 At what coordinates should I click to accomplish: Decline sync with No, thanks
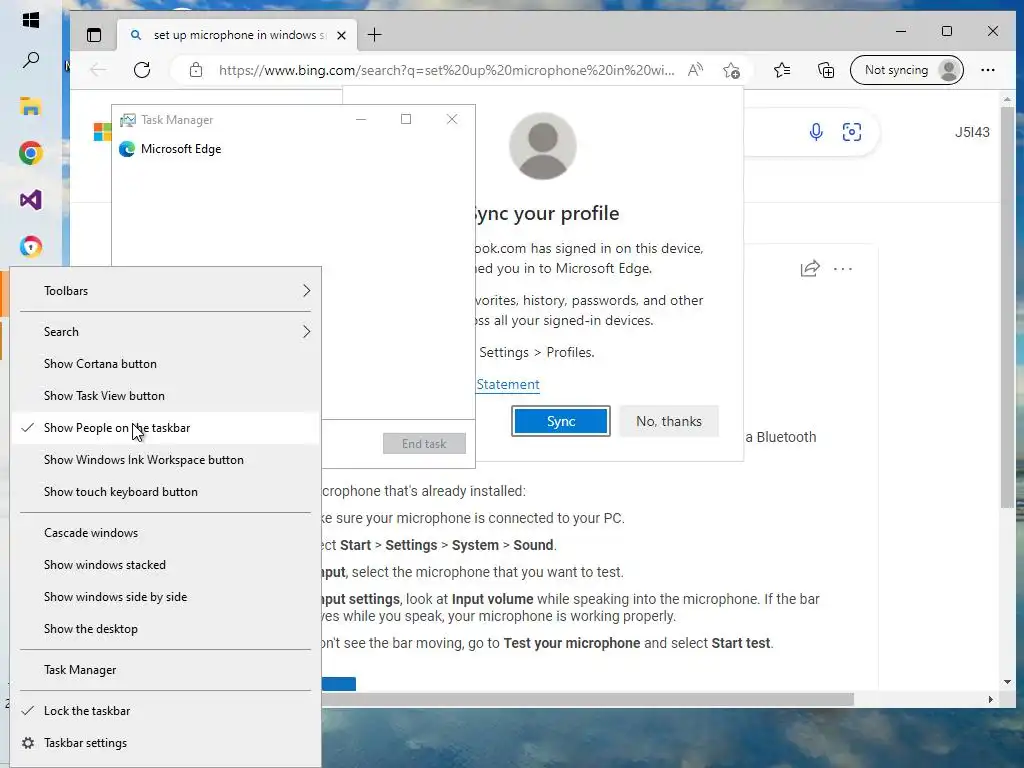click(669, 421)
